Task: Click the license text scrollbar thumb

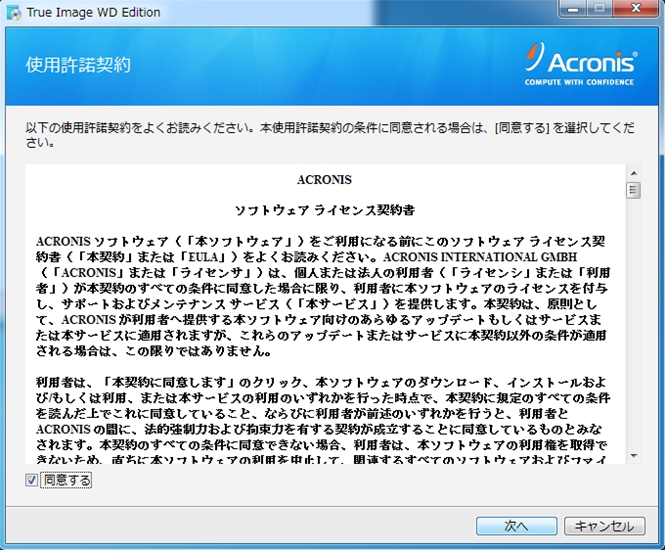Action: (634, 190)
